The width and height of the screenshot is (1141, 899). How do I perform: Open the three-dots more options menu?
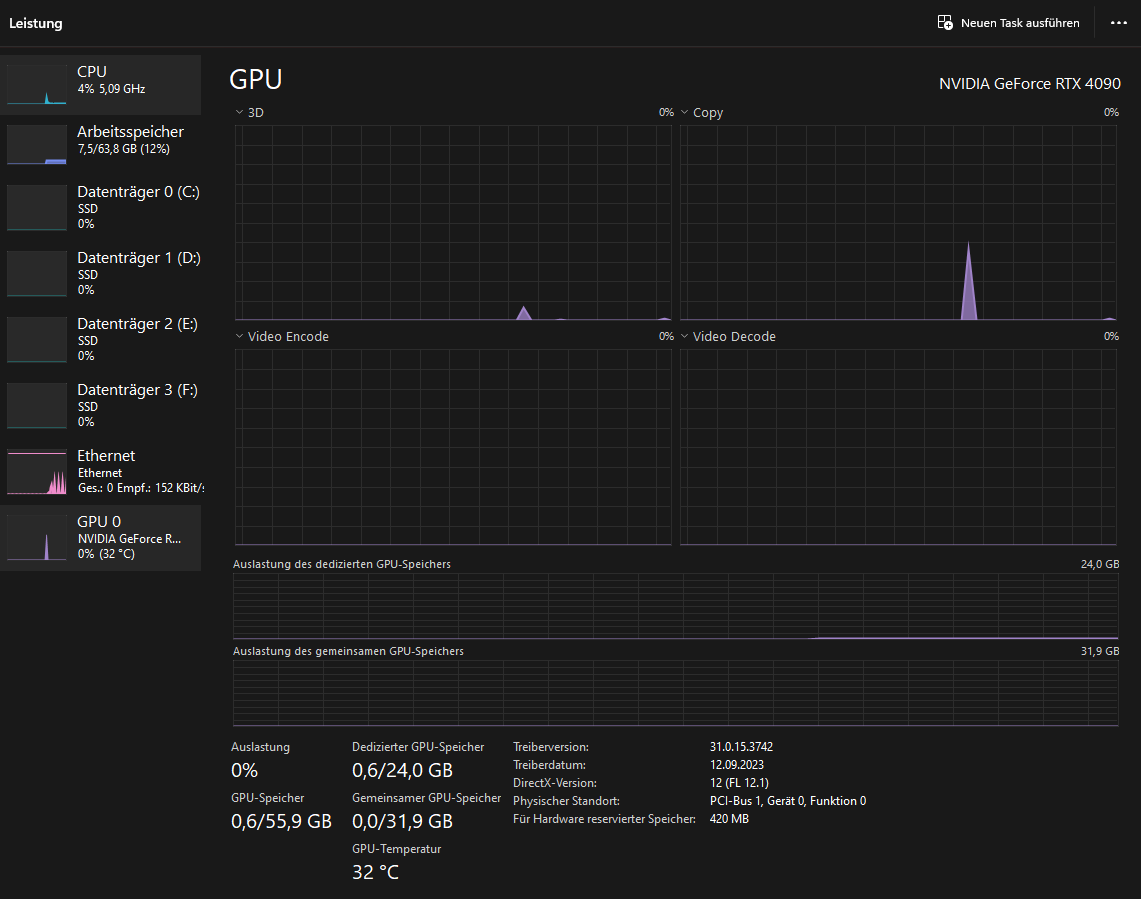click(x=1118, y=23)
